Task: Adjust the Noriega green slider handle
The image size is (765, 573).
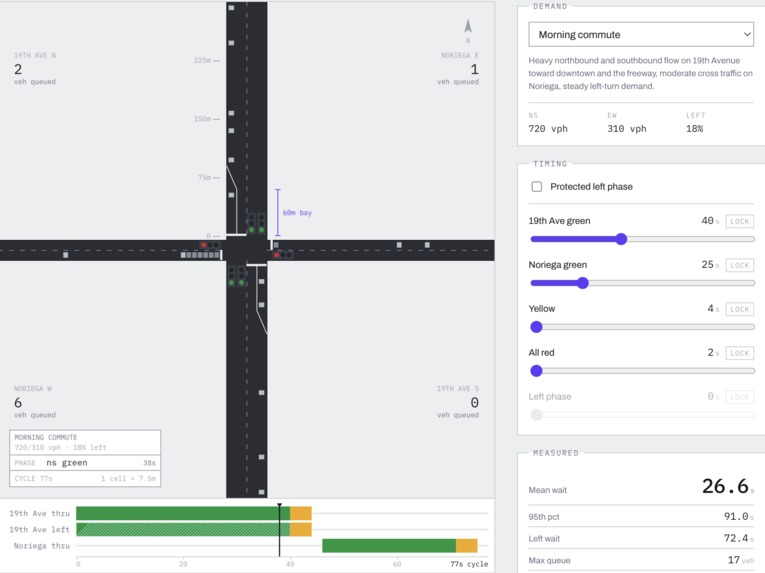Action: point(583,283)
